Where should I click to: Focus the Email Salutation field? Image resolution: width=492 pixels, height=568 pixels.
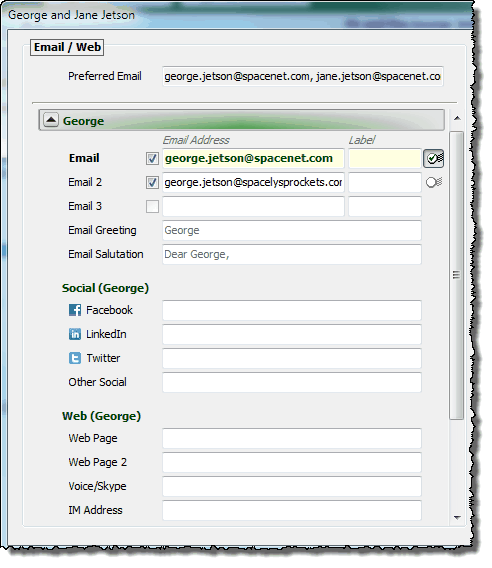coord(292,254)
